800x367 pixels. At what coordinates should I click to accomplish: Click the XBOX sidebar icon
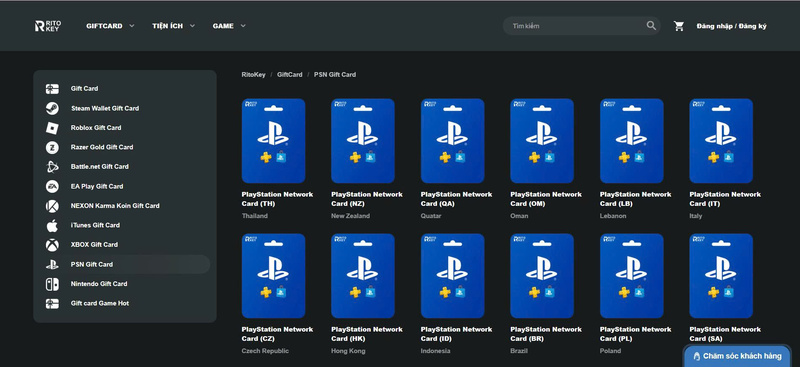coord(52,245)
